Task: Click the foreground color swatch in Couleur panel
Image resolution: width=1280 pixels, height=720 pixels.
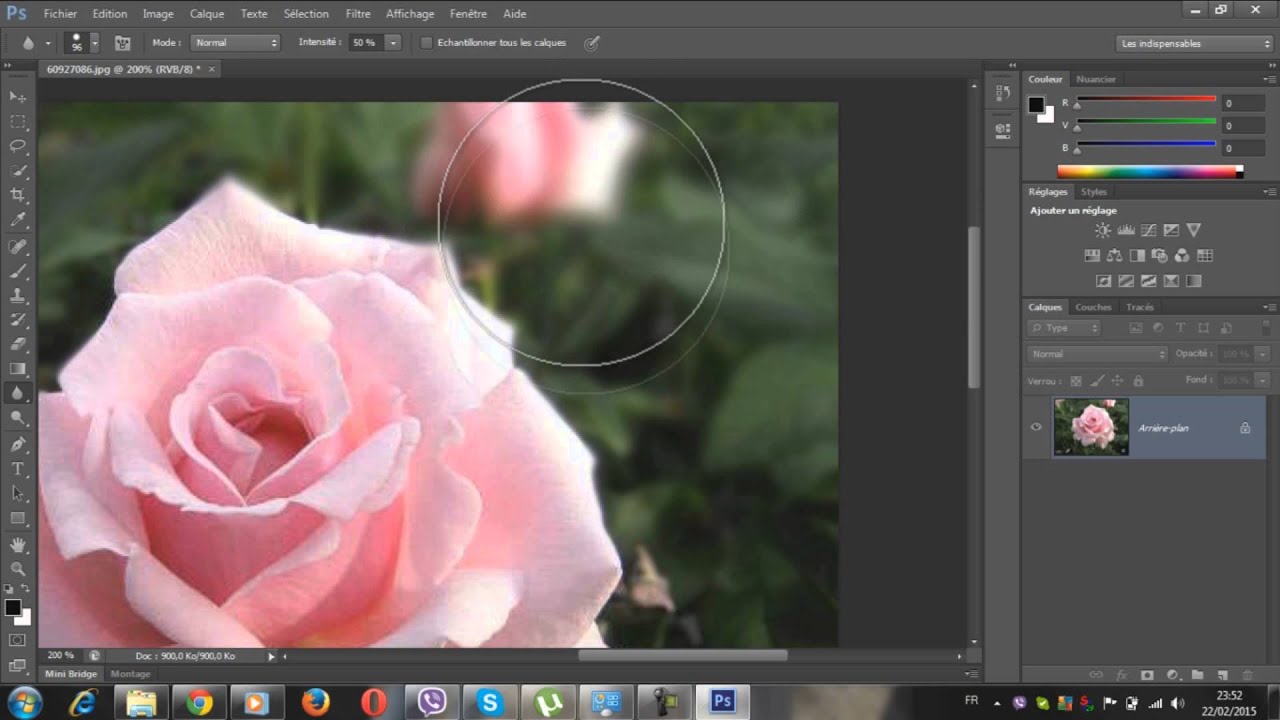Action: coord(1036,105)
